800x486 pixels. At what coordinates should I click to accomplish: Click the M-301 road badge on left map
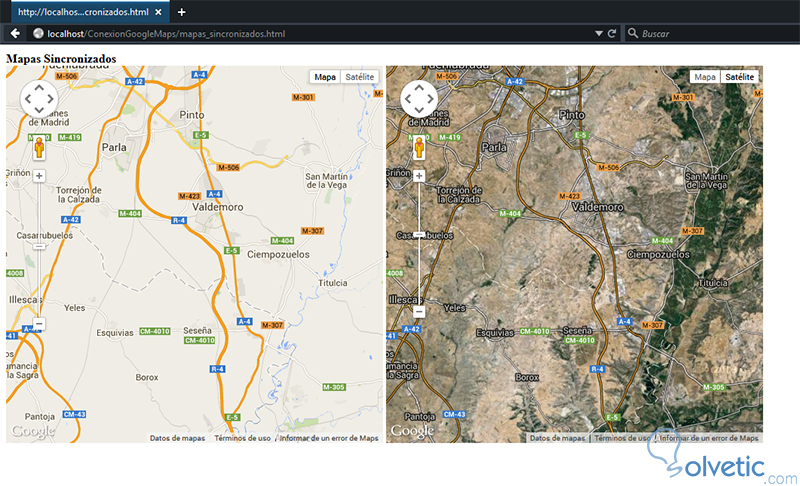(x=303, y=97)
